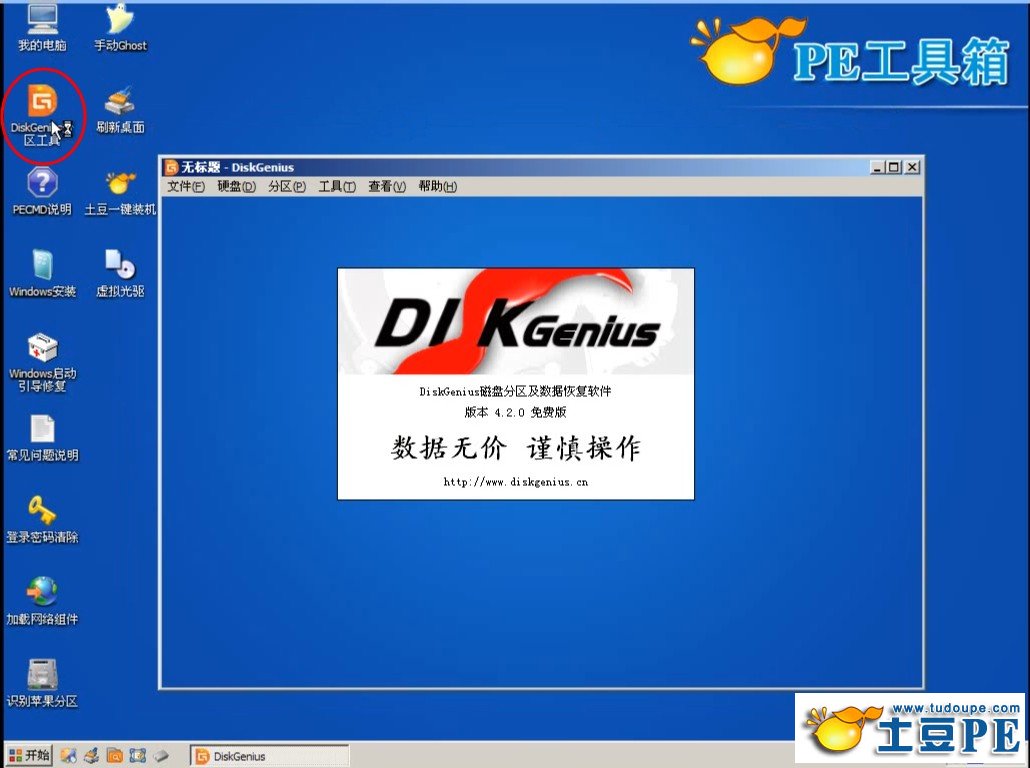Open 帮助(H) menu
Screen dimensions: 1030x768
coord(437,187)
